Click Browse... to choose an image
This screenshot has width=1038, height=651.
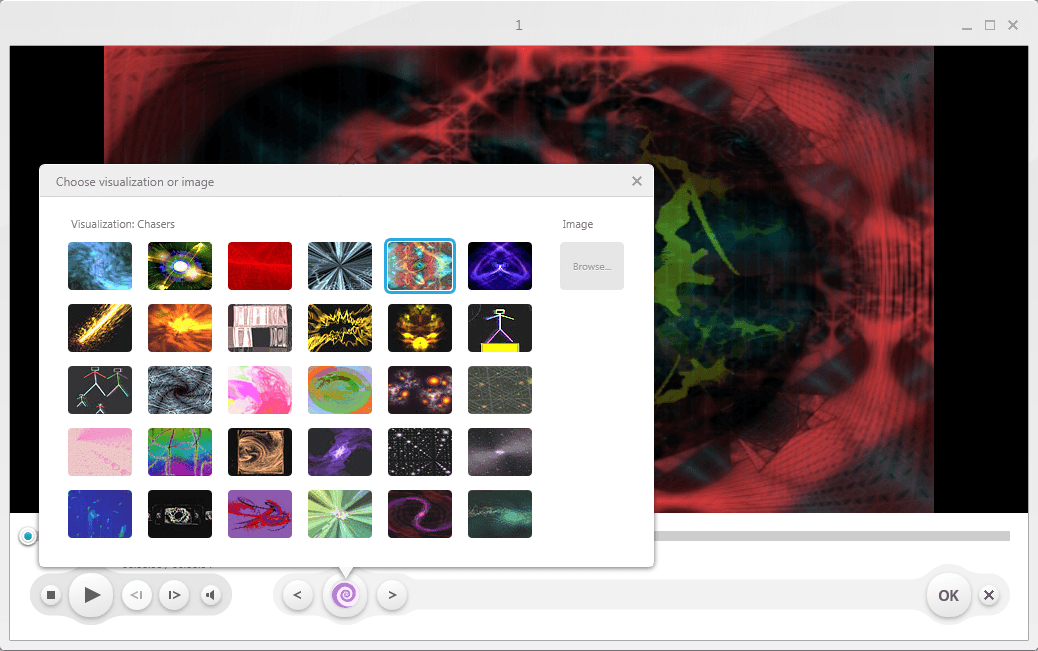(x=592, y=267)
